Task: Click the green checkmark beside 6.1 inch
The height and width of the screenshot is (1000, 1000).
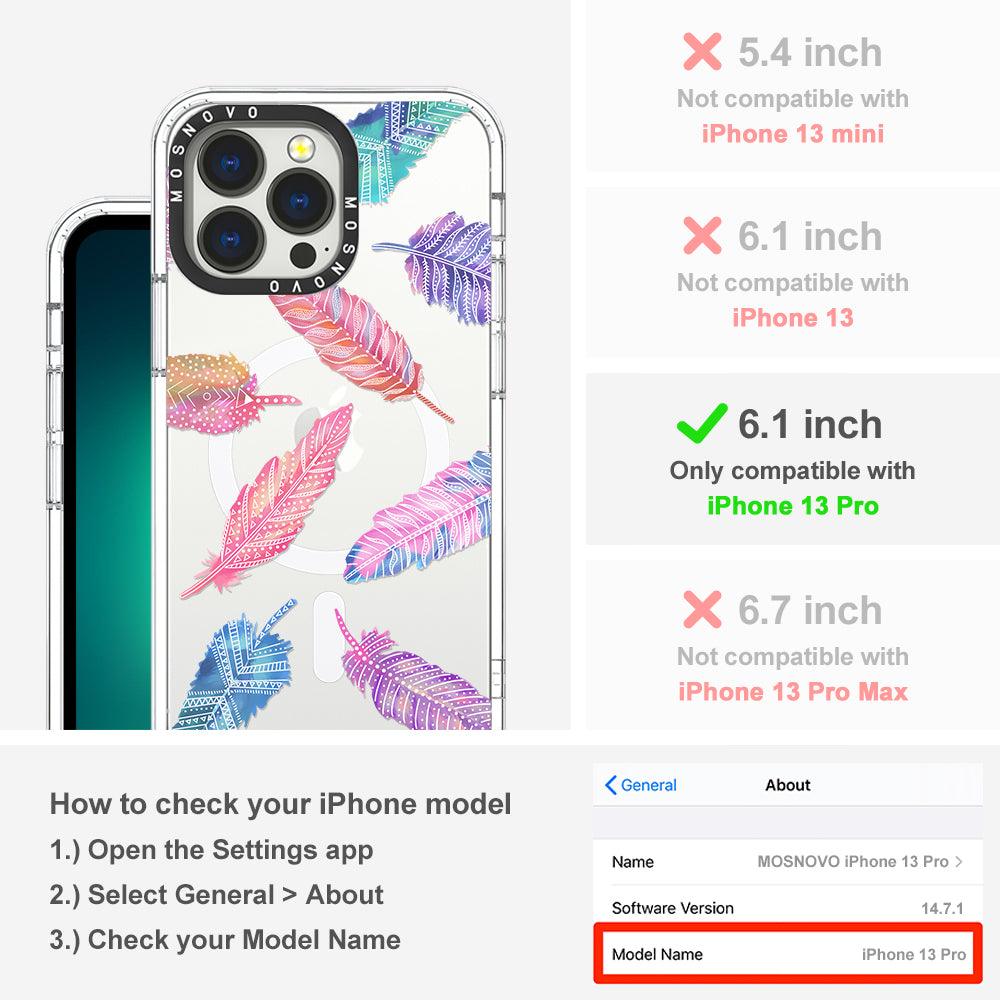Action: 702,423
